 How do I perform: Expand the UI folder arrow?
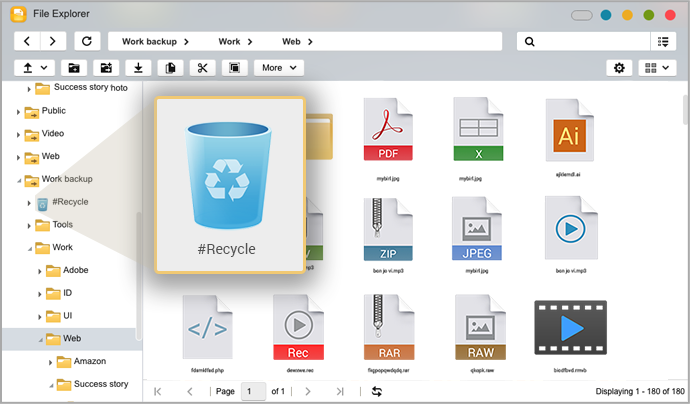point(40,317)
